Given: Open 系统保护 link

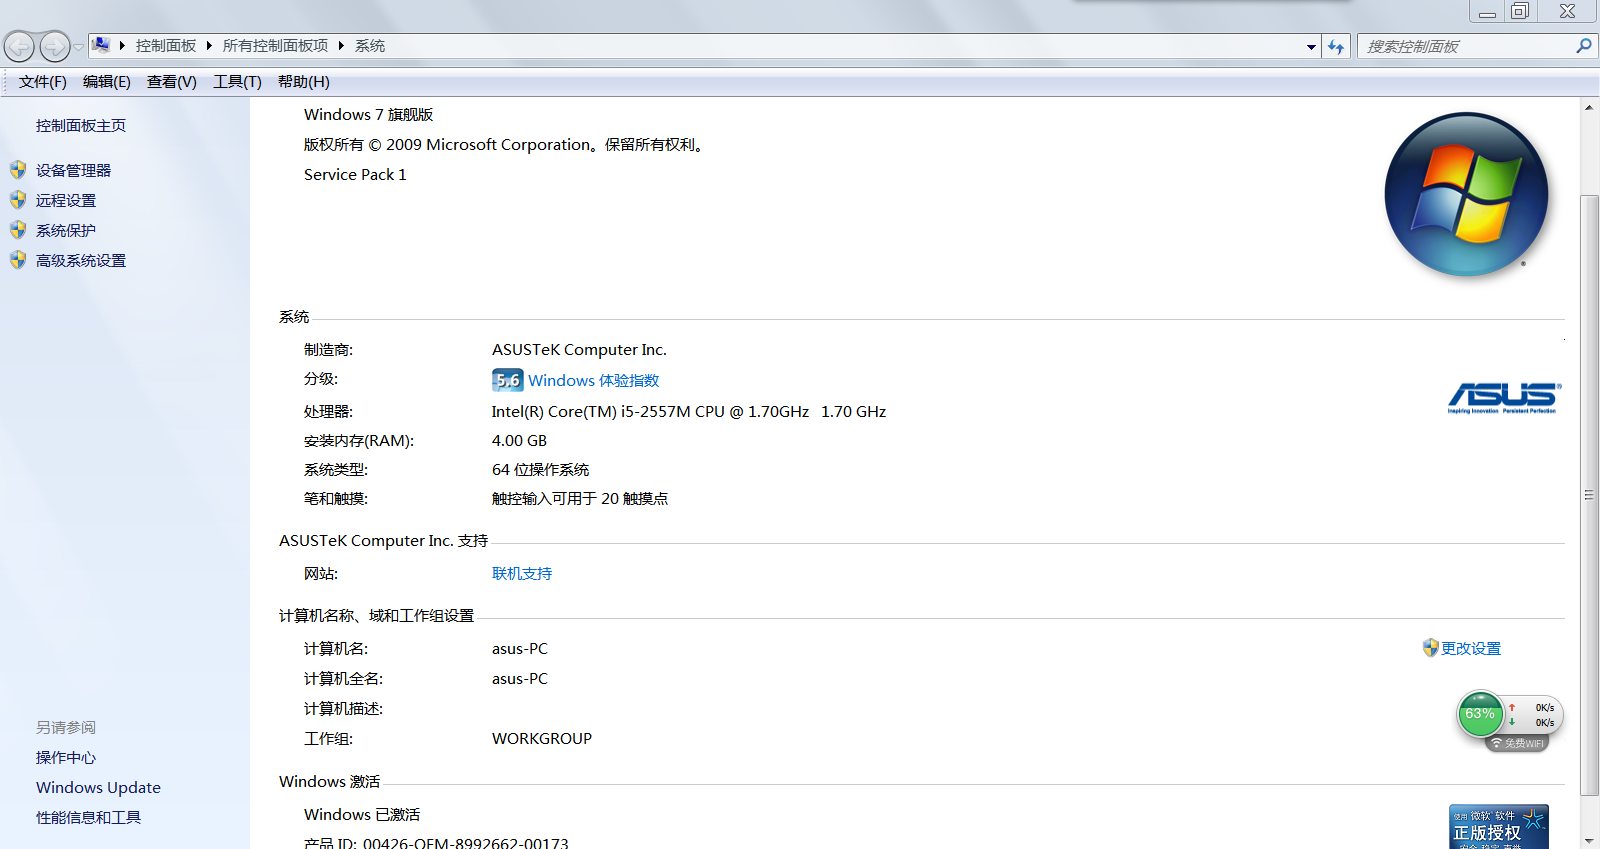Looking at the screenshot, I should [66, 231].
